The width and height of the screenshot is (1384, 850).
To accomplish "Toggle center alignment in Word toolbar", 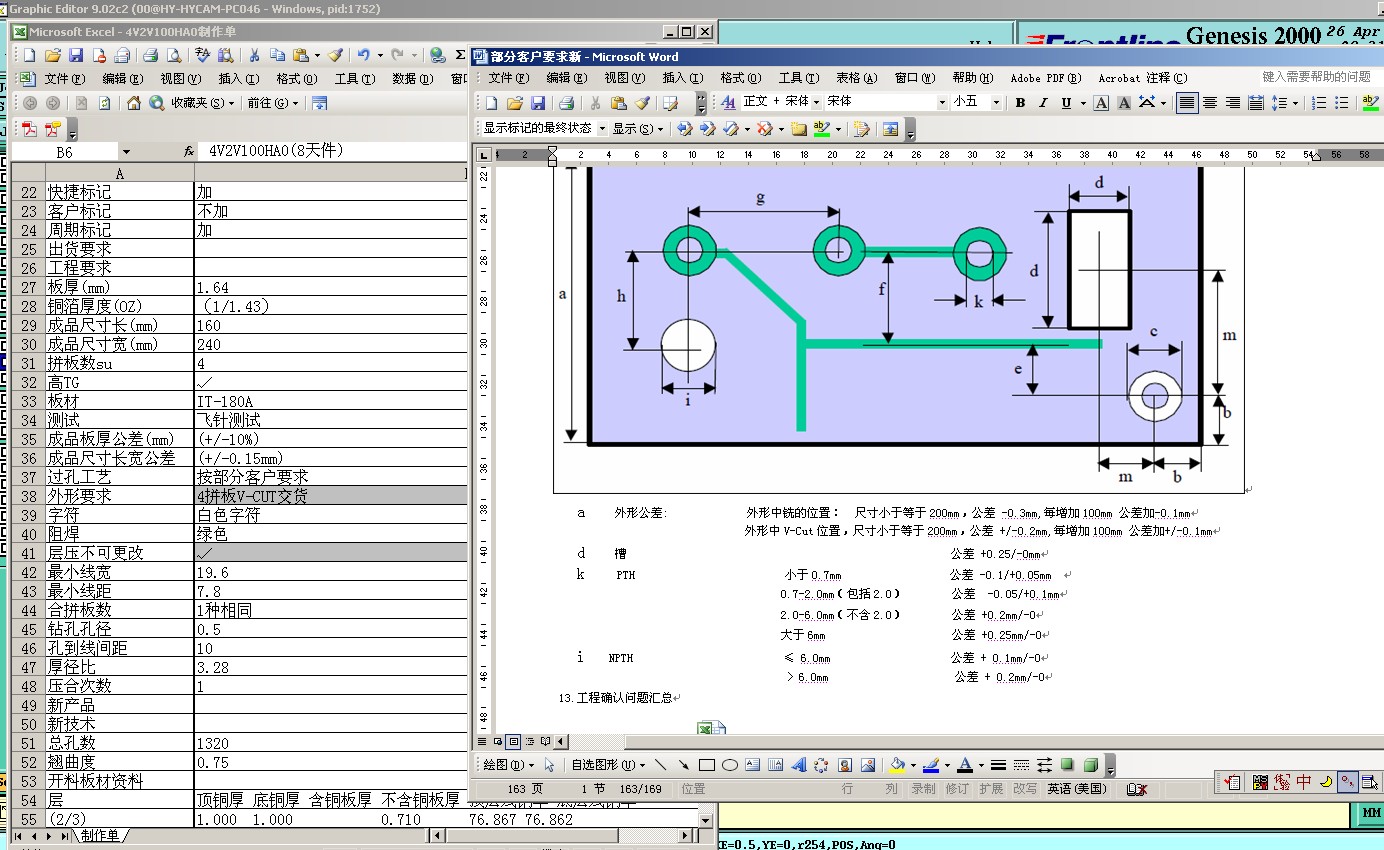I will click(1210, 102).
